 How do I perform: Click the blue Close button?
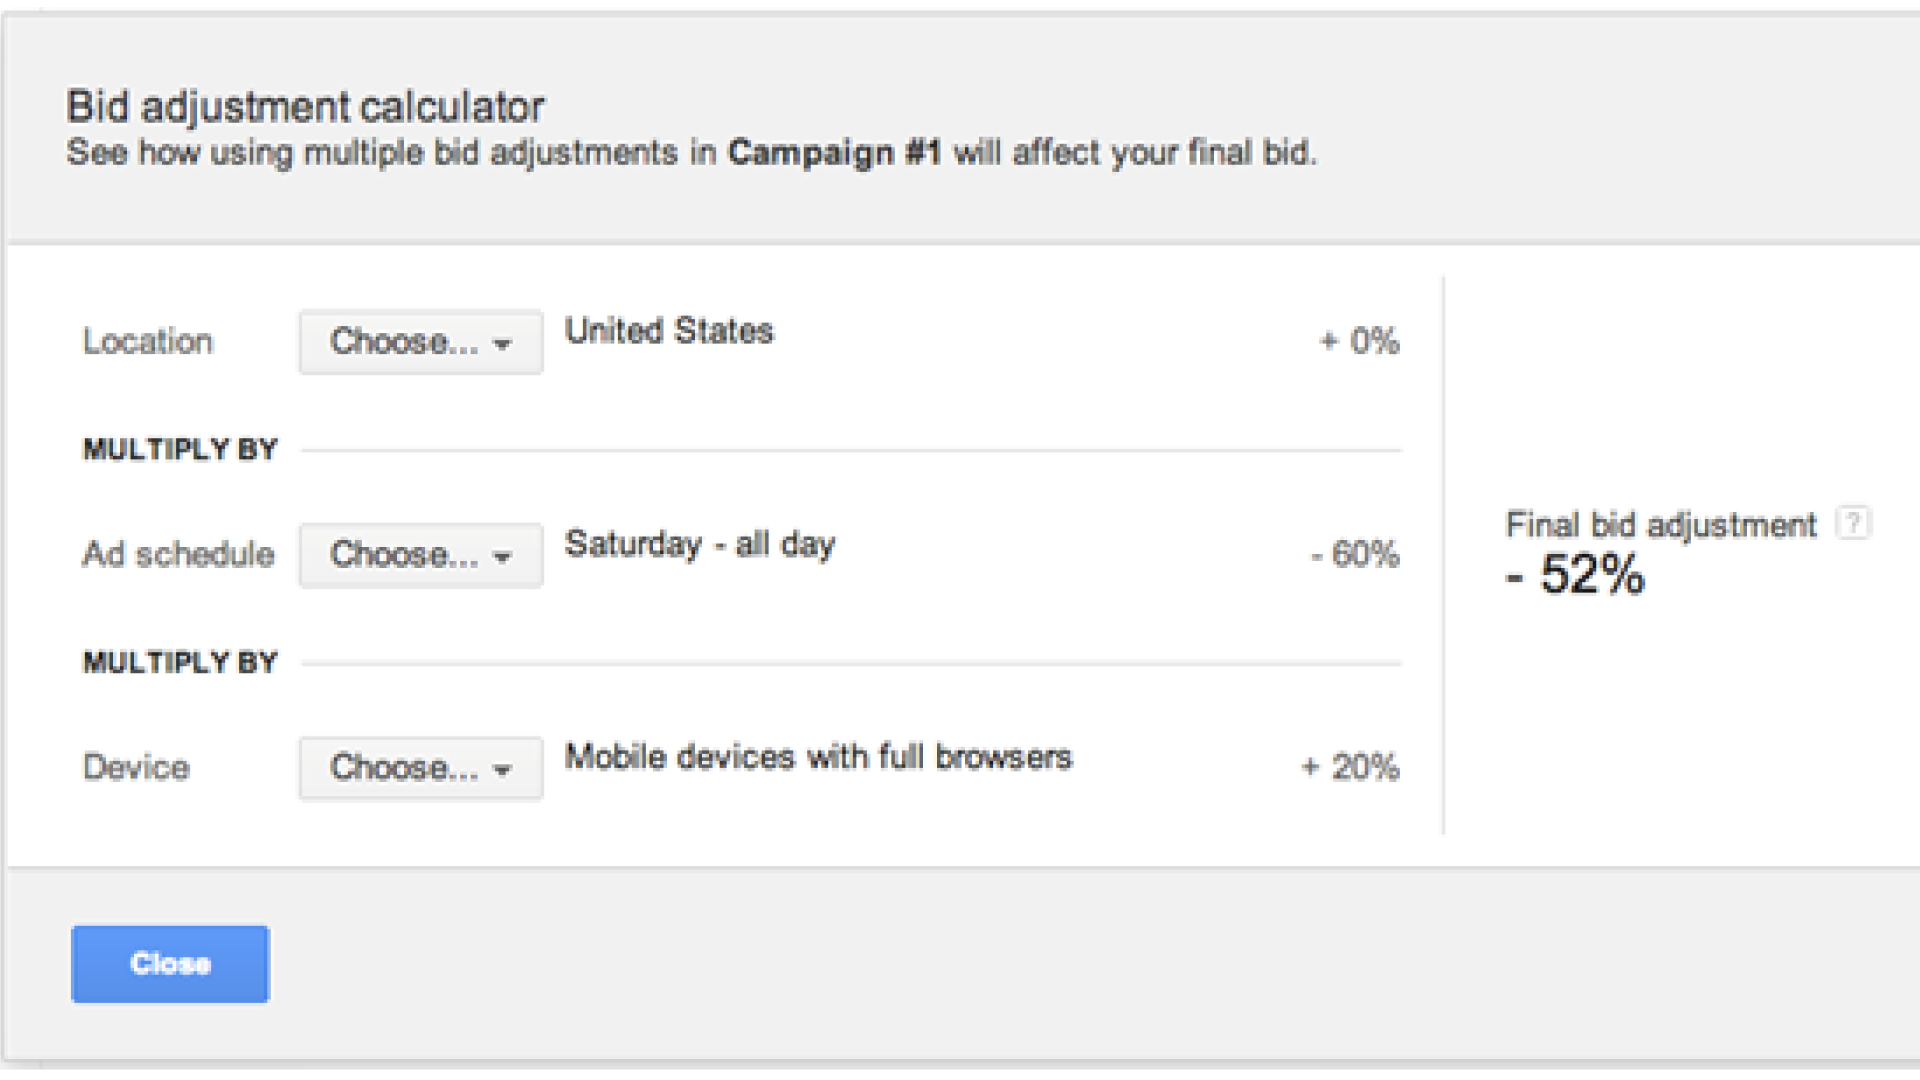tap(170, 964)
